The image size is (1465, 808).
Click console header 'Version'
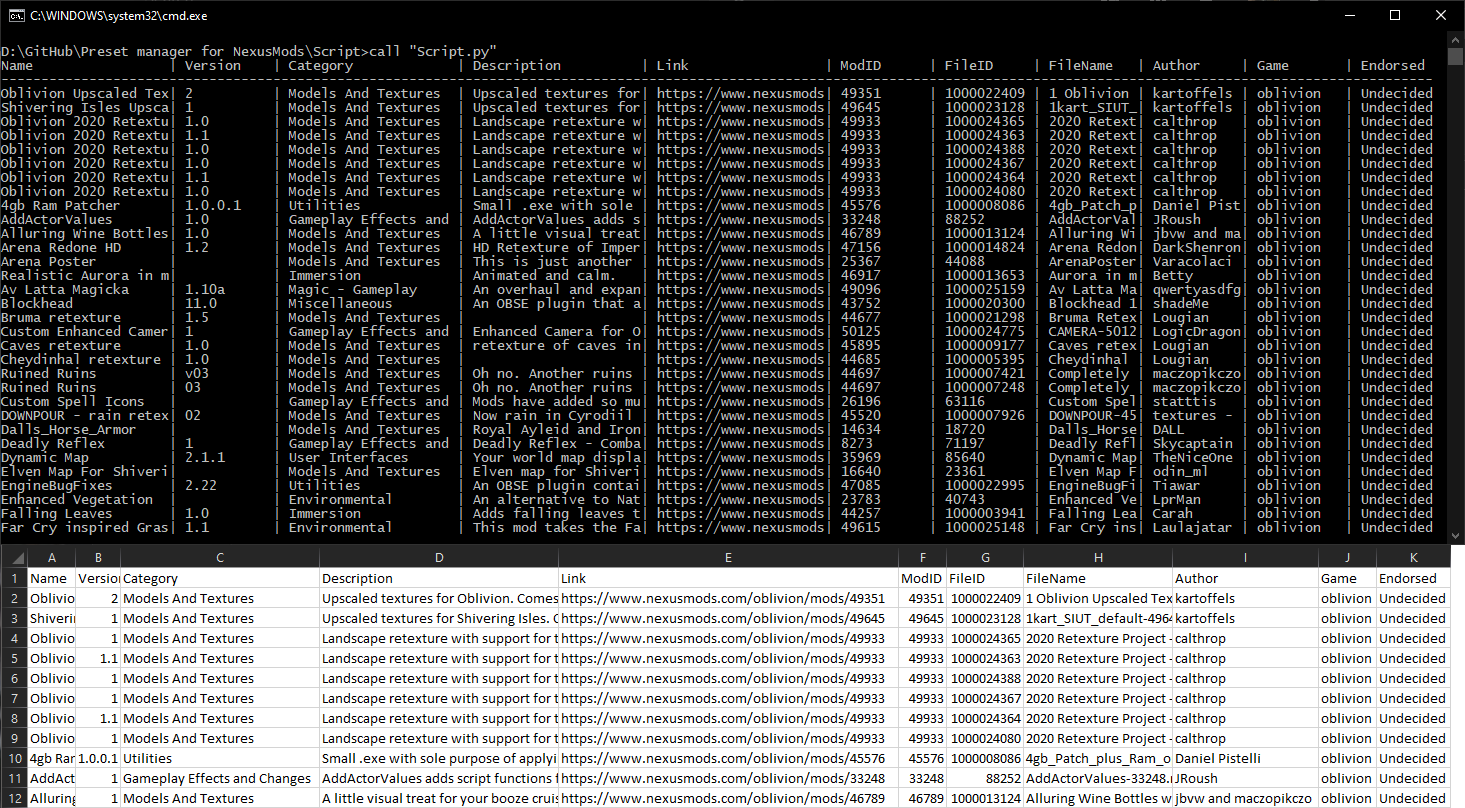(x=213, y=65)
